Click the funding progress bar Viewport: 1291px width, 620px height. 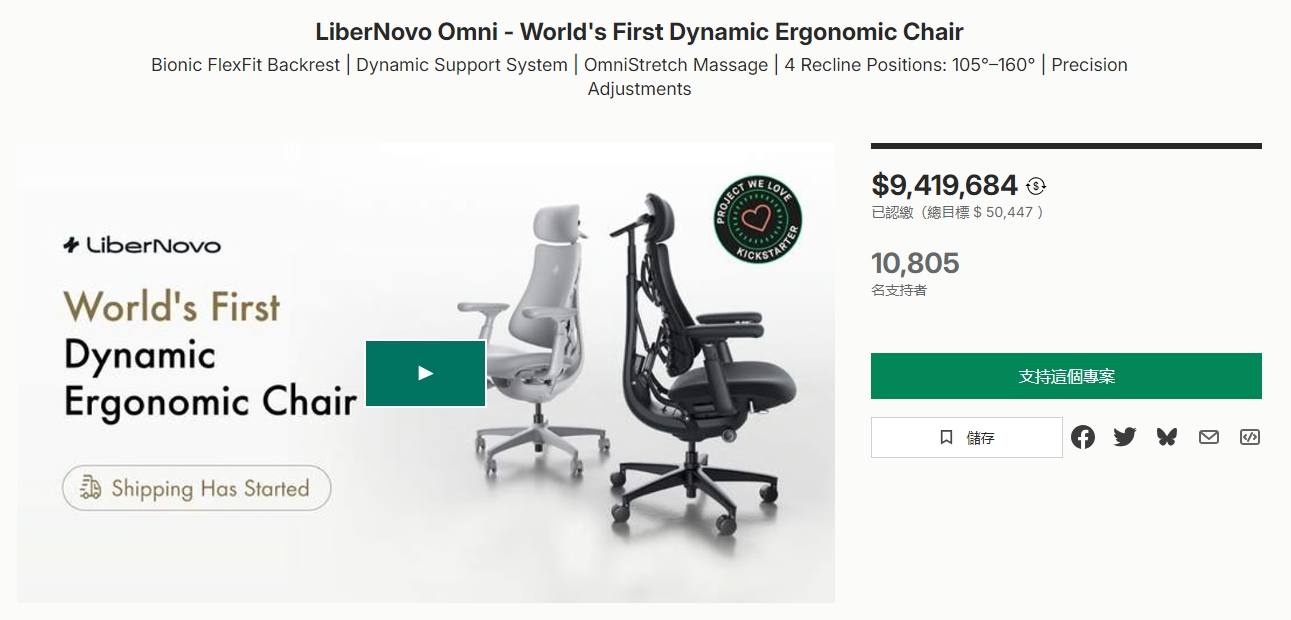[x=1066, y=146]
